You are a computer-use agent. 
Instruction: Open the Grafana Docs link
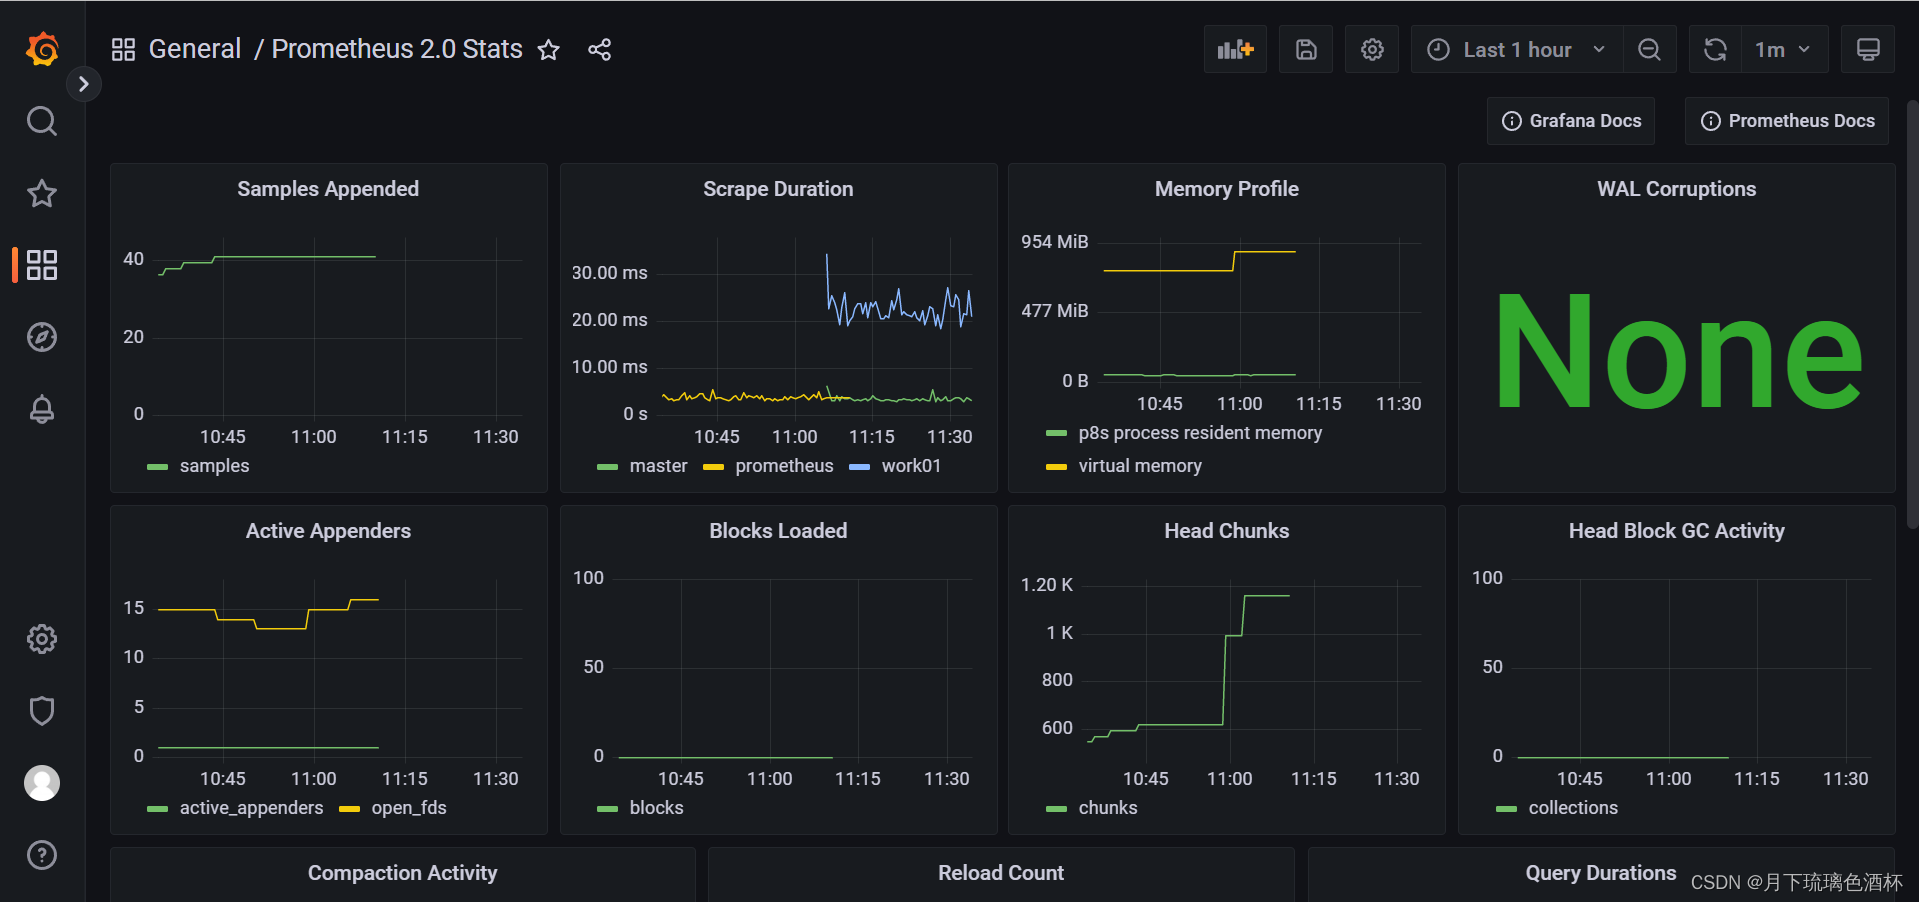(x=1571, y=121)
